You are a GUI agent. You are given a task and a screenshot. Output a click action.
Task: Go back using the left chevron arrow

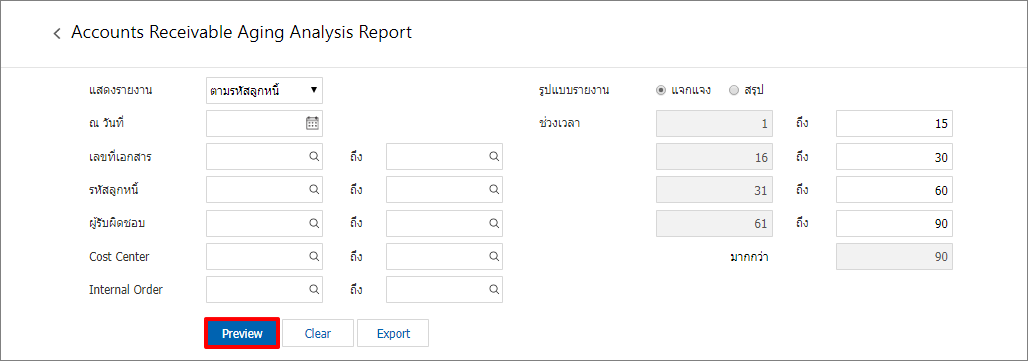(57, 33)
